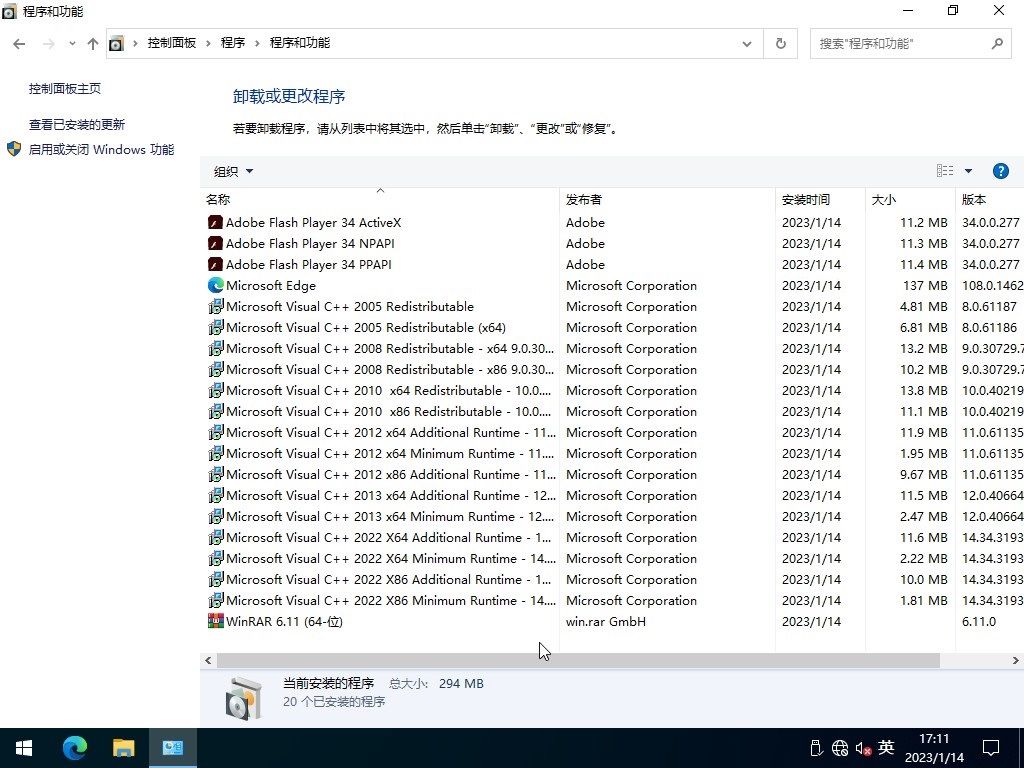Screen dimensions: 1024x768
Task: Click the 搜索"程序和功能" search box
Action: 900,44
